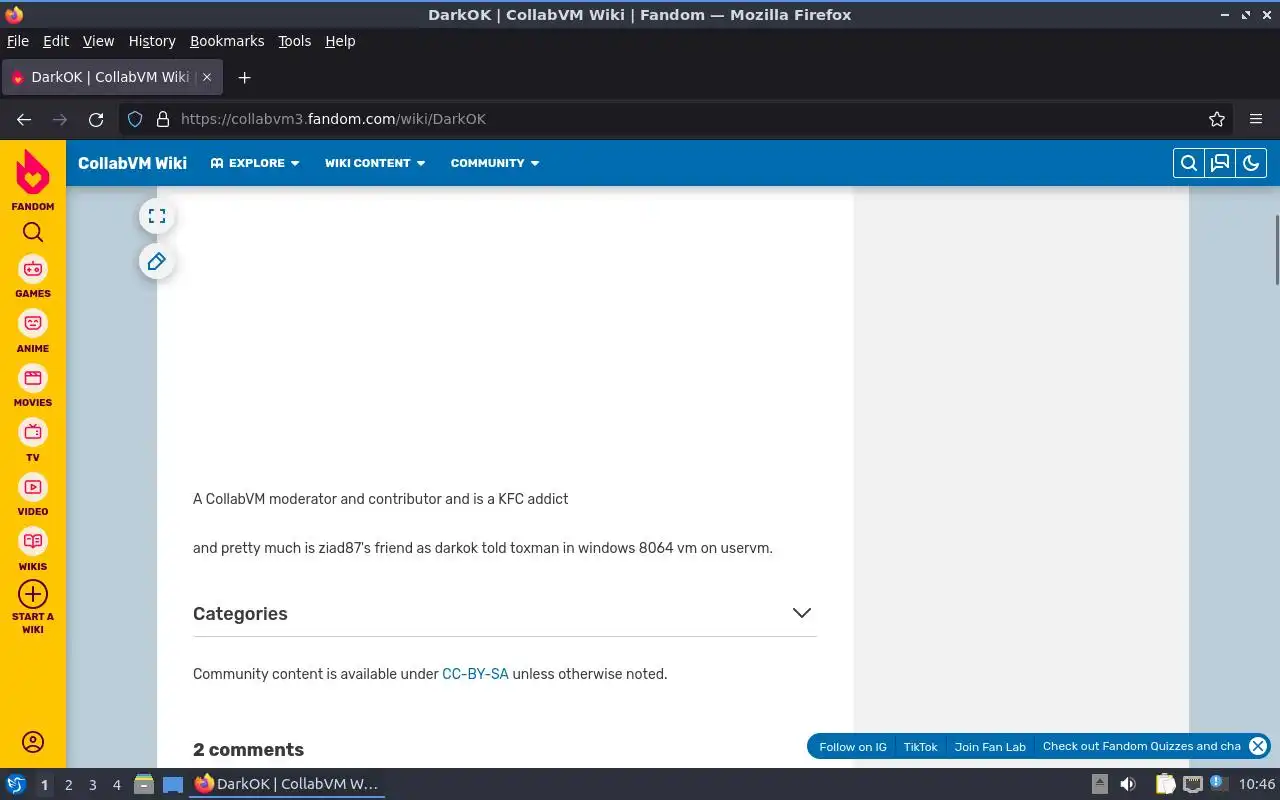
Task: Open tracking protection shield icon
Action: (x=136, y=119)
